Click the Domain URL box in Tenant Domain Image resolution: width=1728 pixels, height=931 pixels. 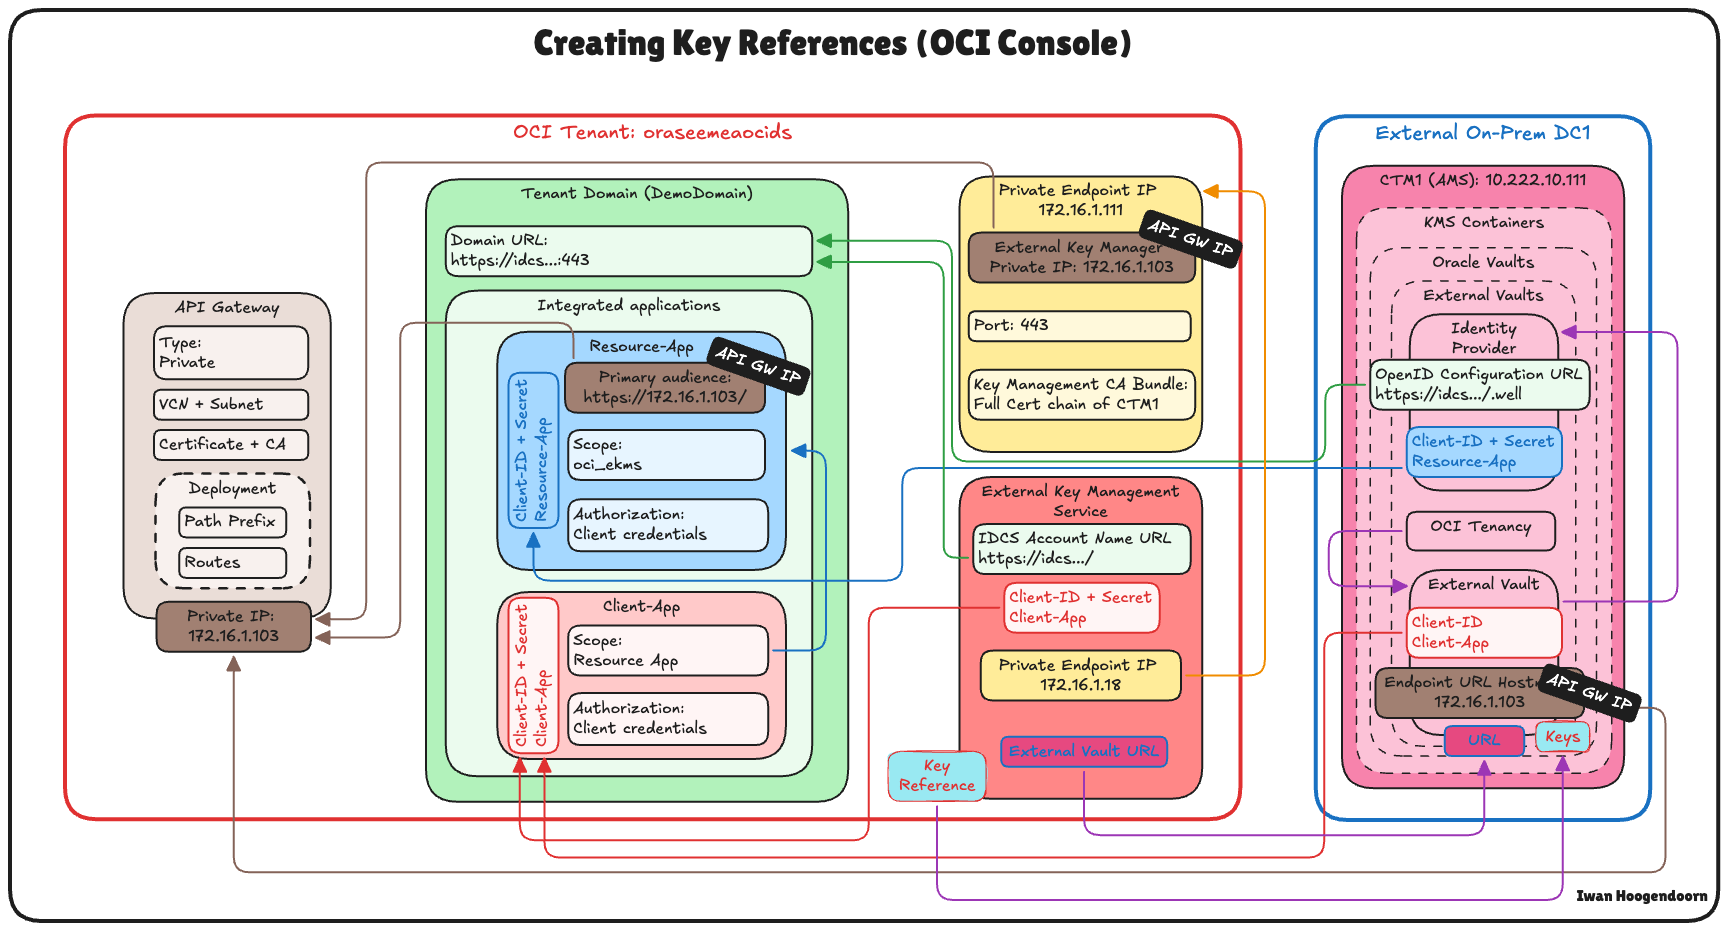click(628, 251)
